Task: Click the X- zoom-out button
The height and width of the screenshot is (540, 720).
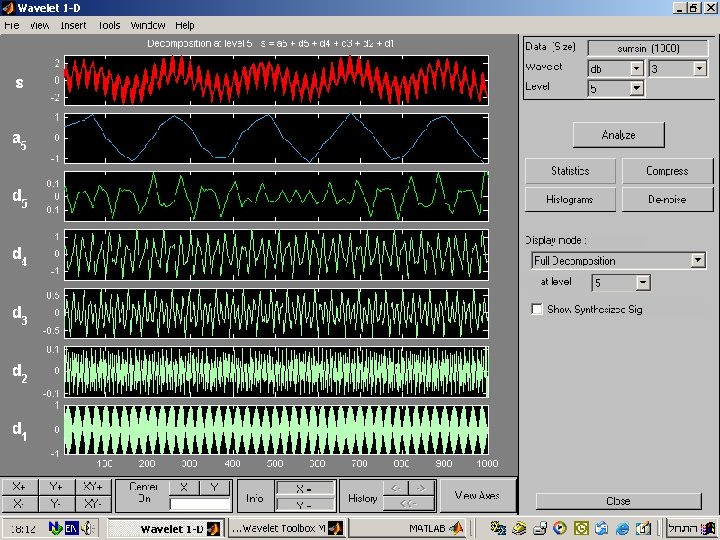Action: click(x=20, y=504)
